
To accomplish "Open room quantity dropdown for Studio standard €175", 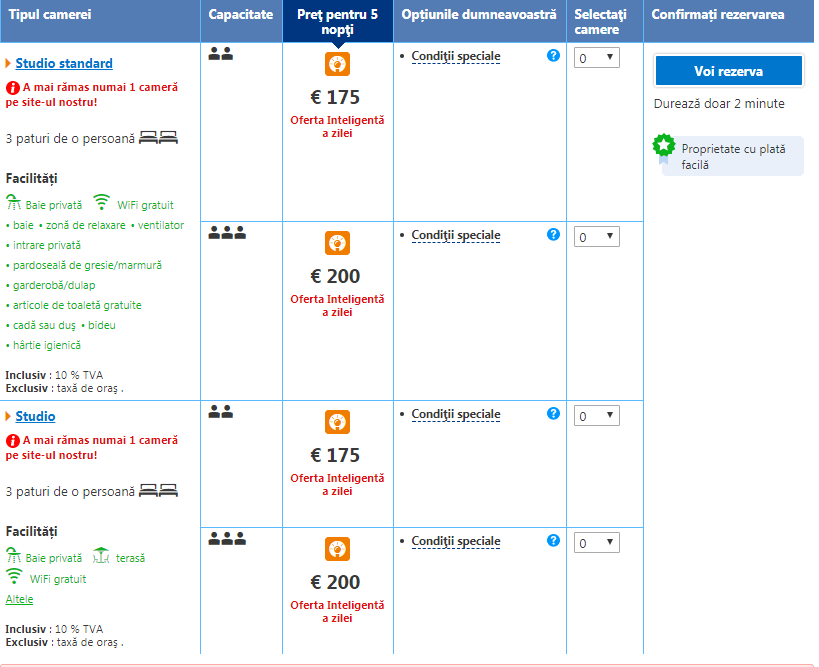I will tap(597, 58).
